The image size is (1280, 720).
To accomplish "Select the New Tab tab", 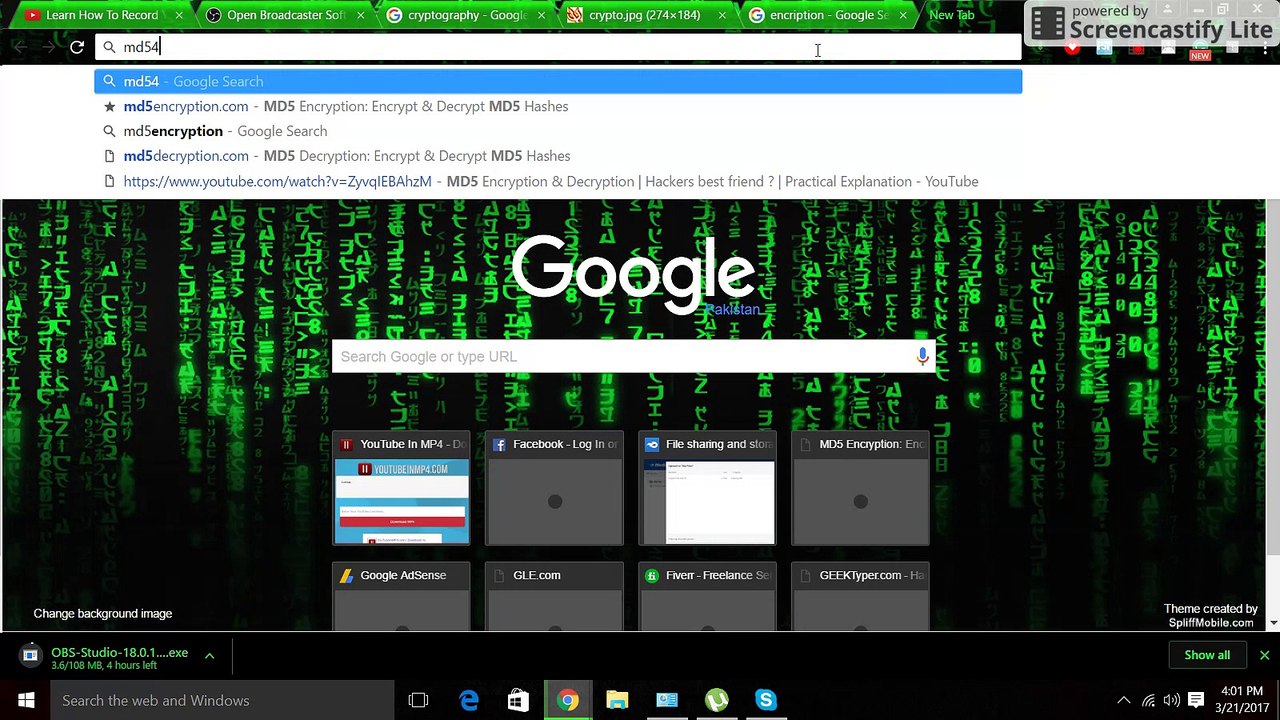I will coord(951,15).
